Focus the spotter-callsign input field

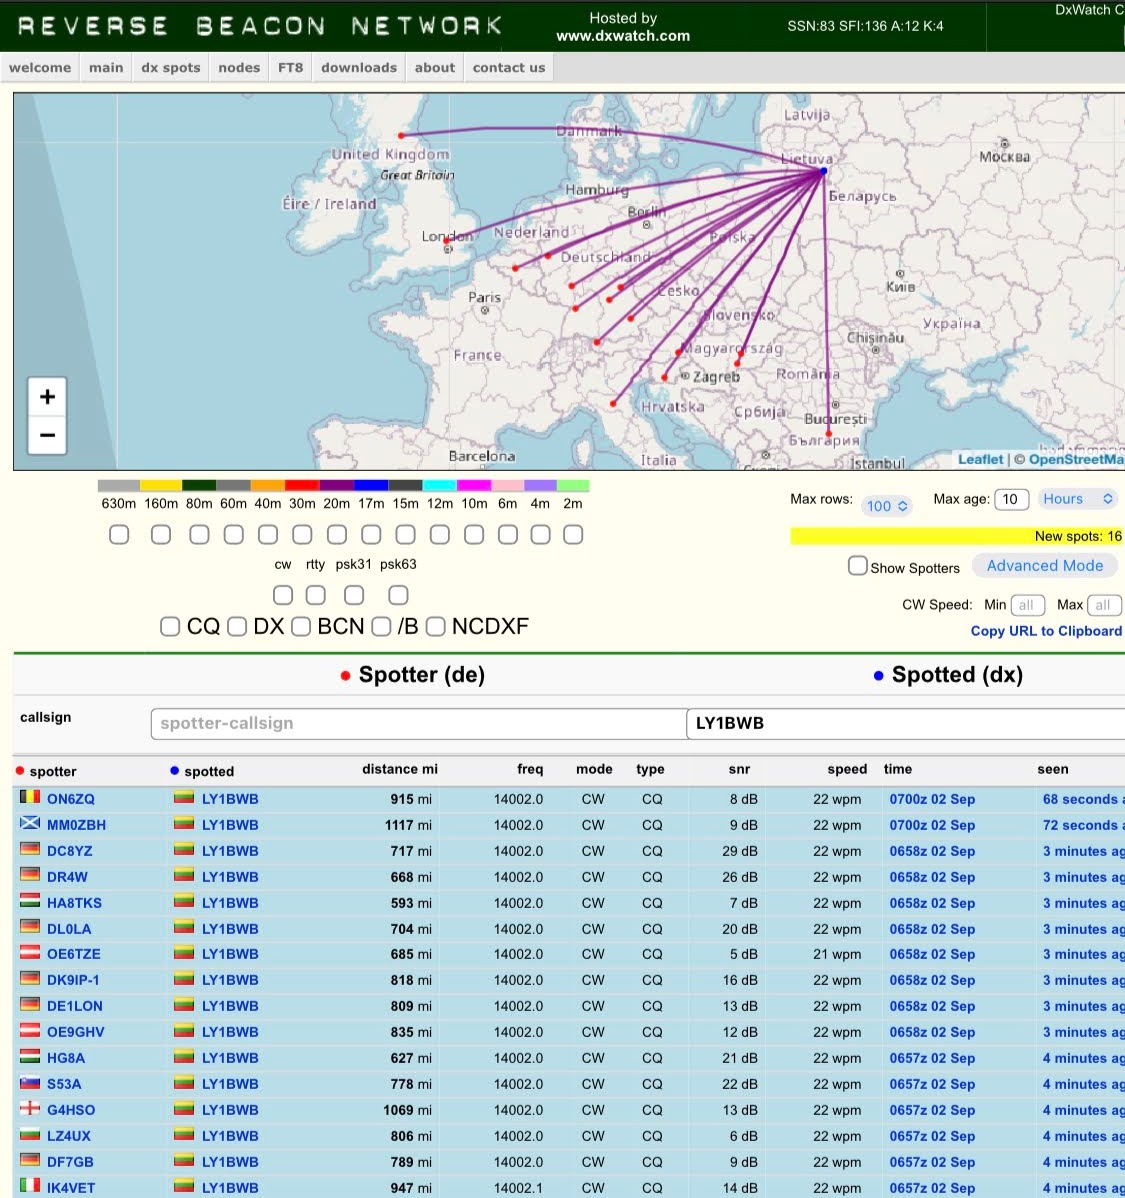point(418,723)
